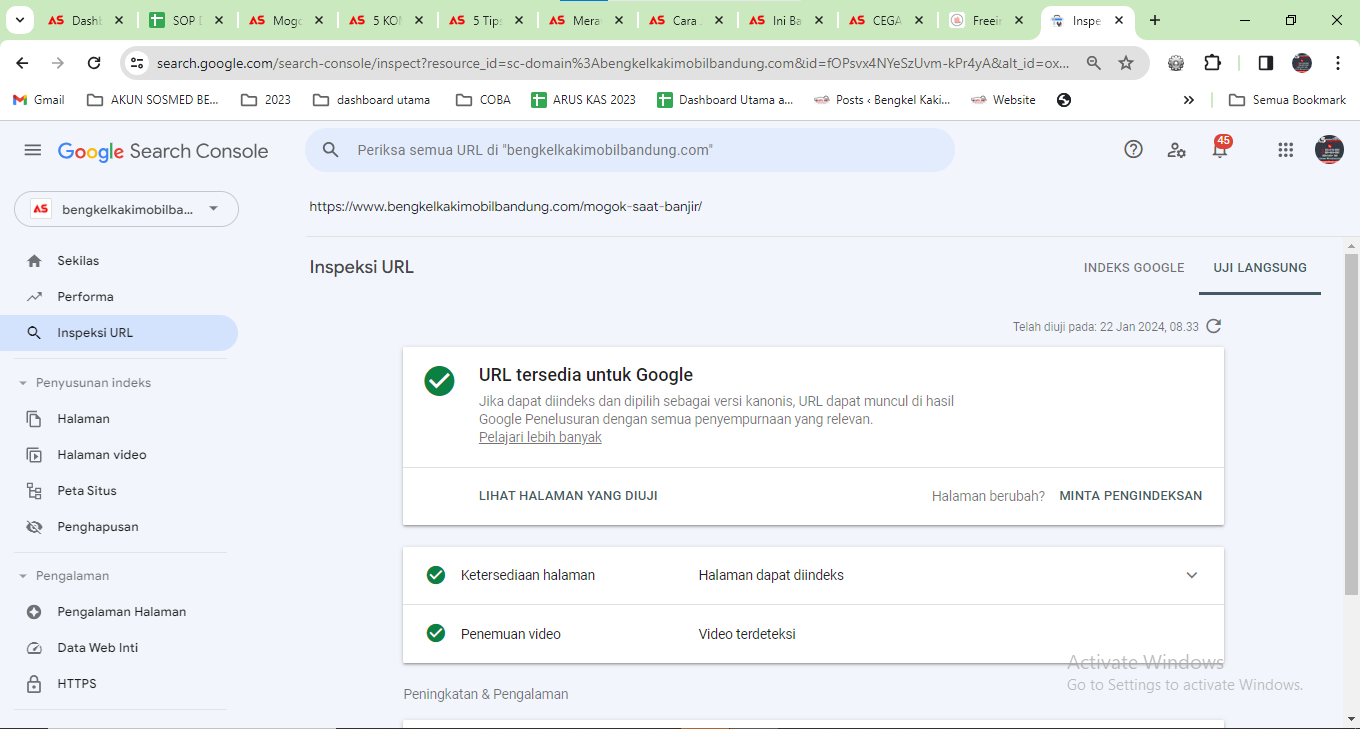
Task: Click the Google Search Console logo
Action: [x=163, y=151]
